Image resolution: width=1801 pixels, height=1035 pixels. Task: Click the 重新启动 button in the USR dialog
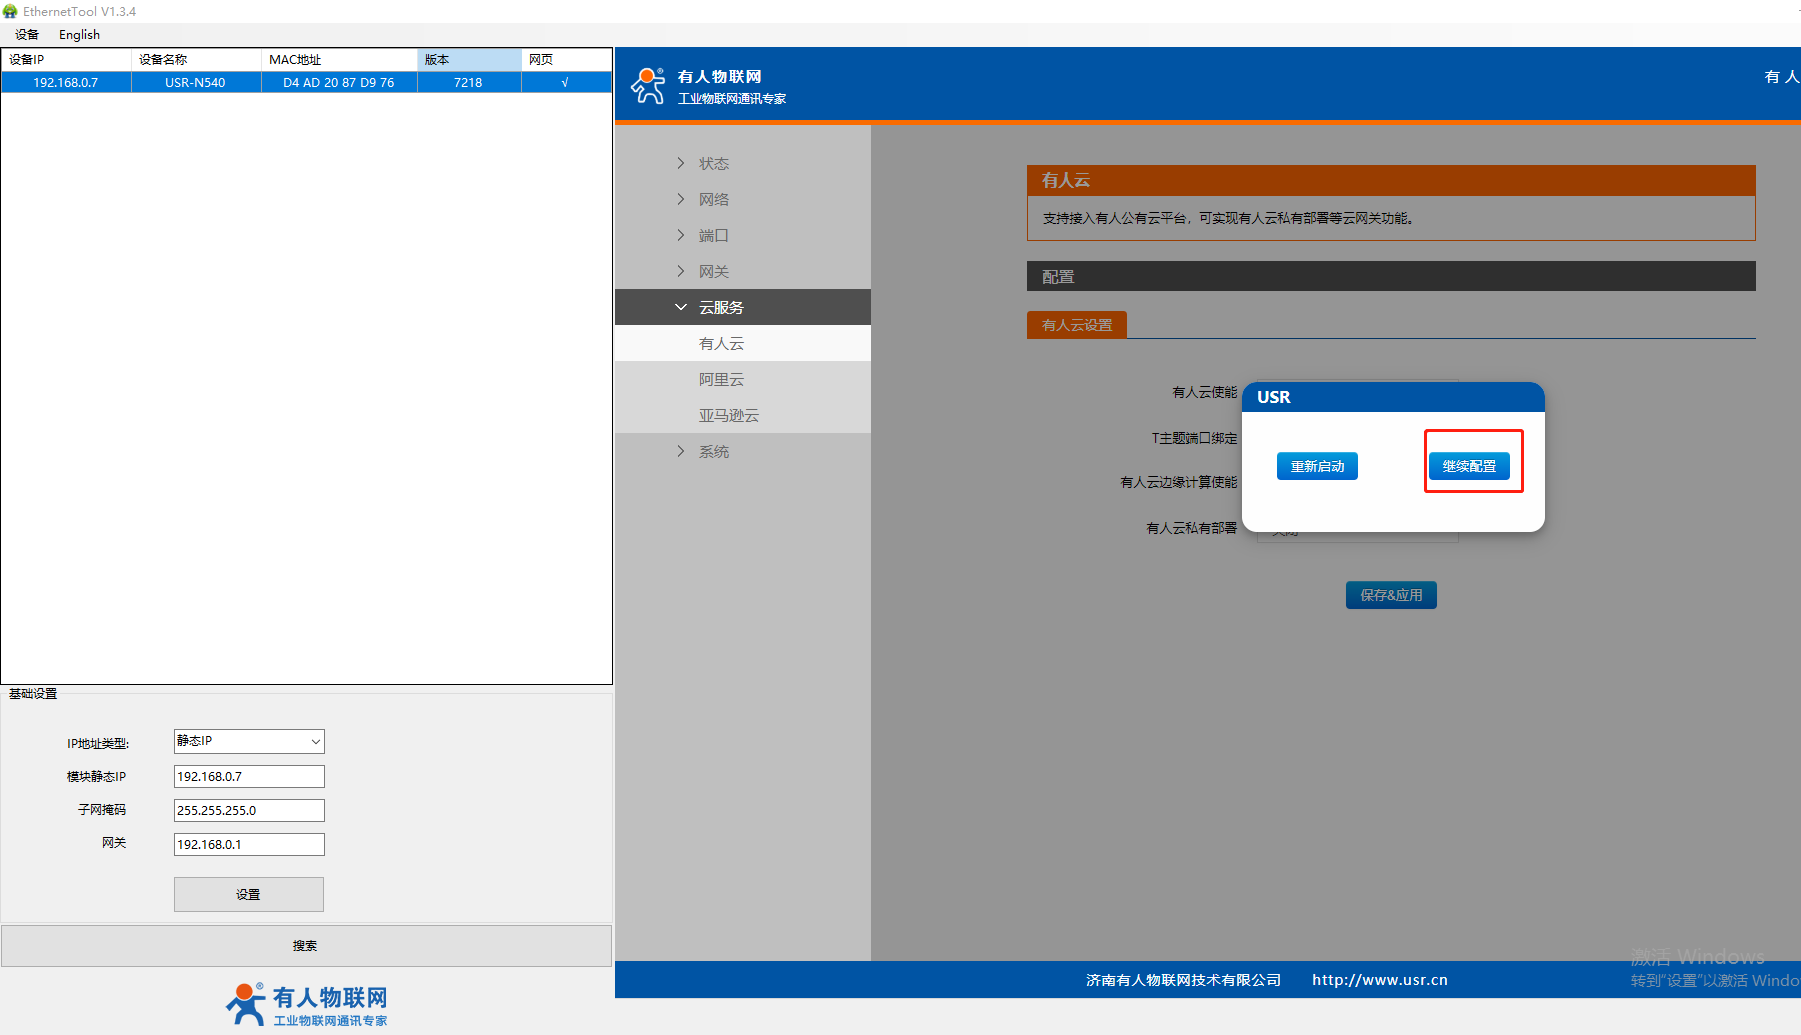[1317, 466]
